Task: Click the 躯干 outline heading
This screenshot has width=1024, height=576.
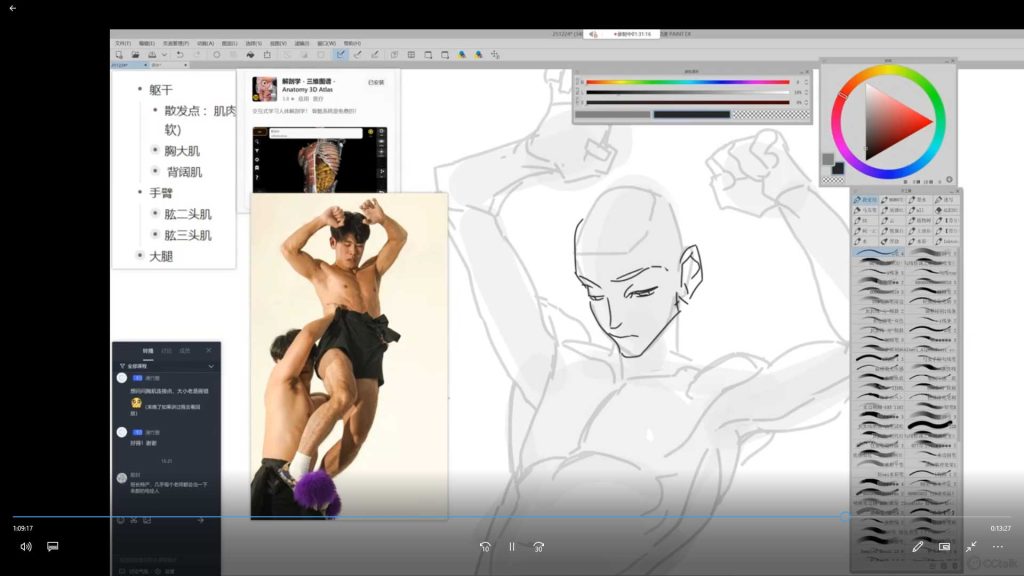Action: [x=161, y=89]
